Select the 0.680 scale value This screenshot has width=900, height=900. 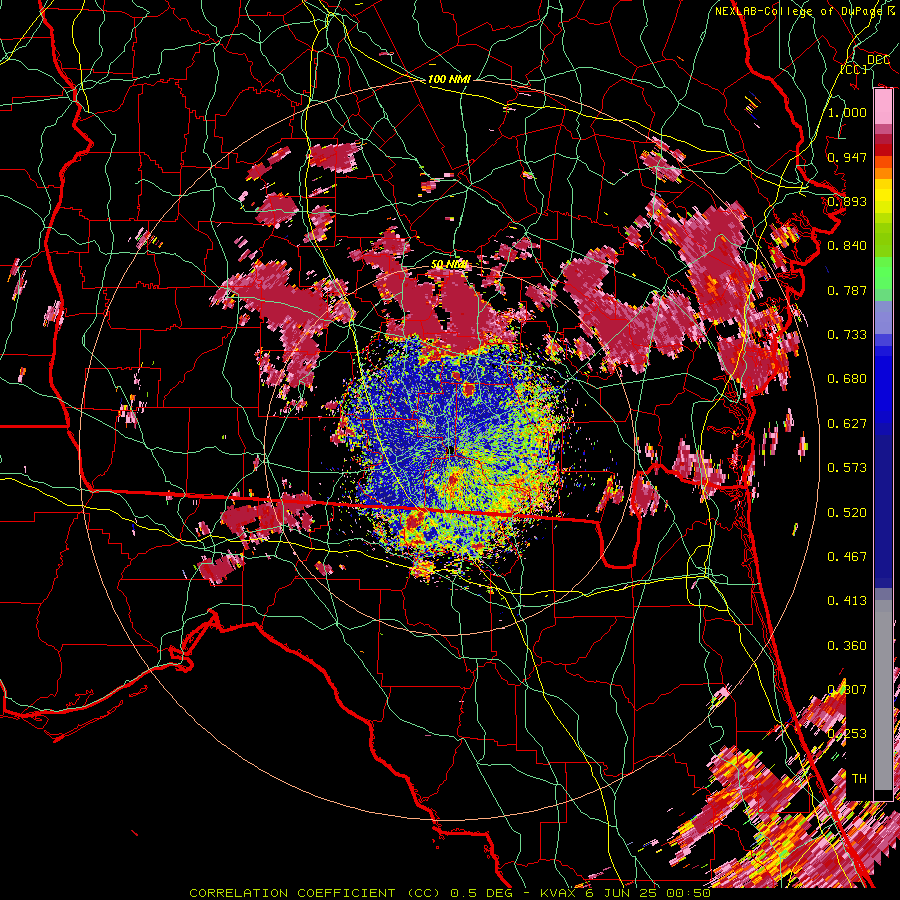click(847, 379)
